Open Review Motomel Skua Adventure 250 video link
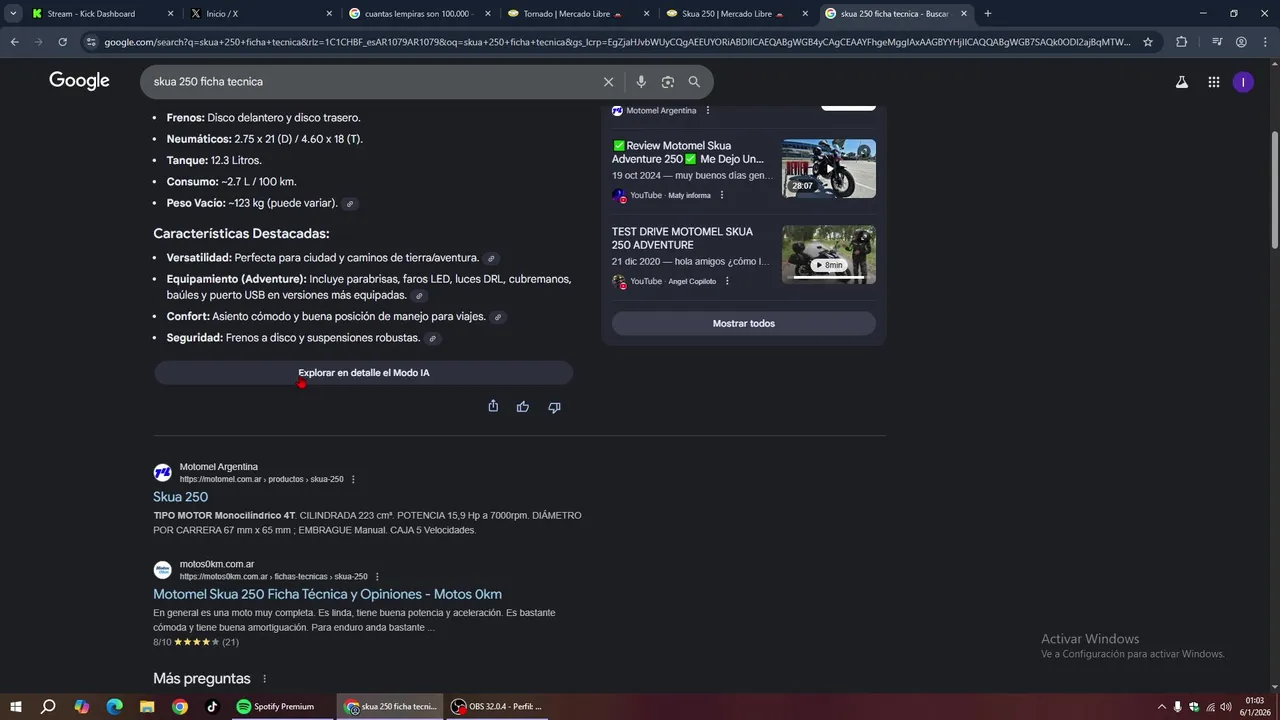Viewport: 1280px width, 720px height. pos(688,152)
